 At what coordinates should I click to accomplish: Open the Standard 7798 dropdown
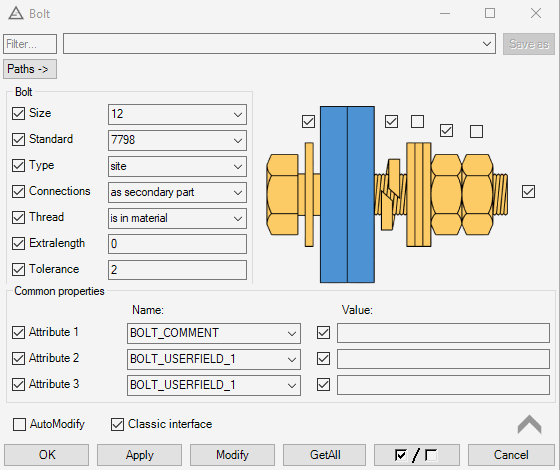pyautogui.click(x=177, y=140)
